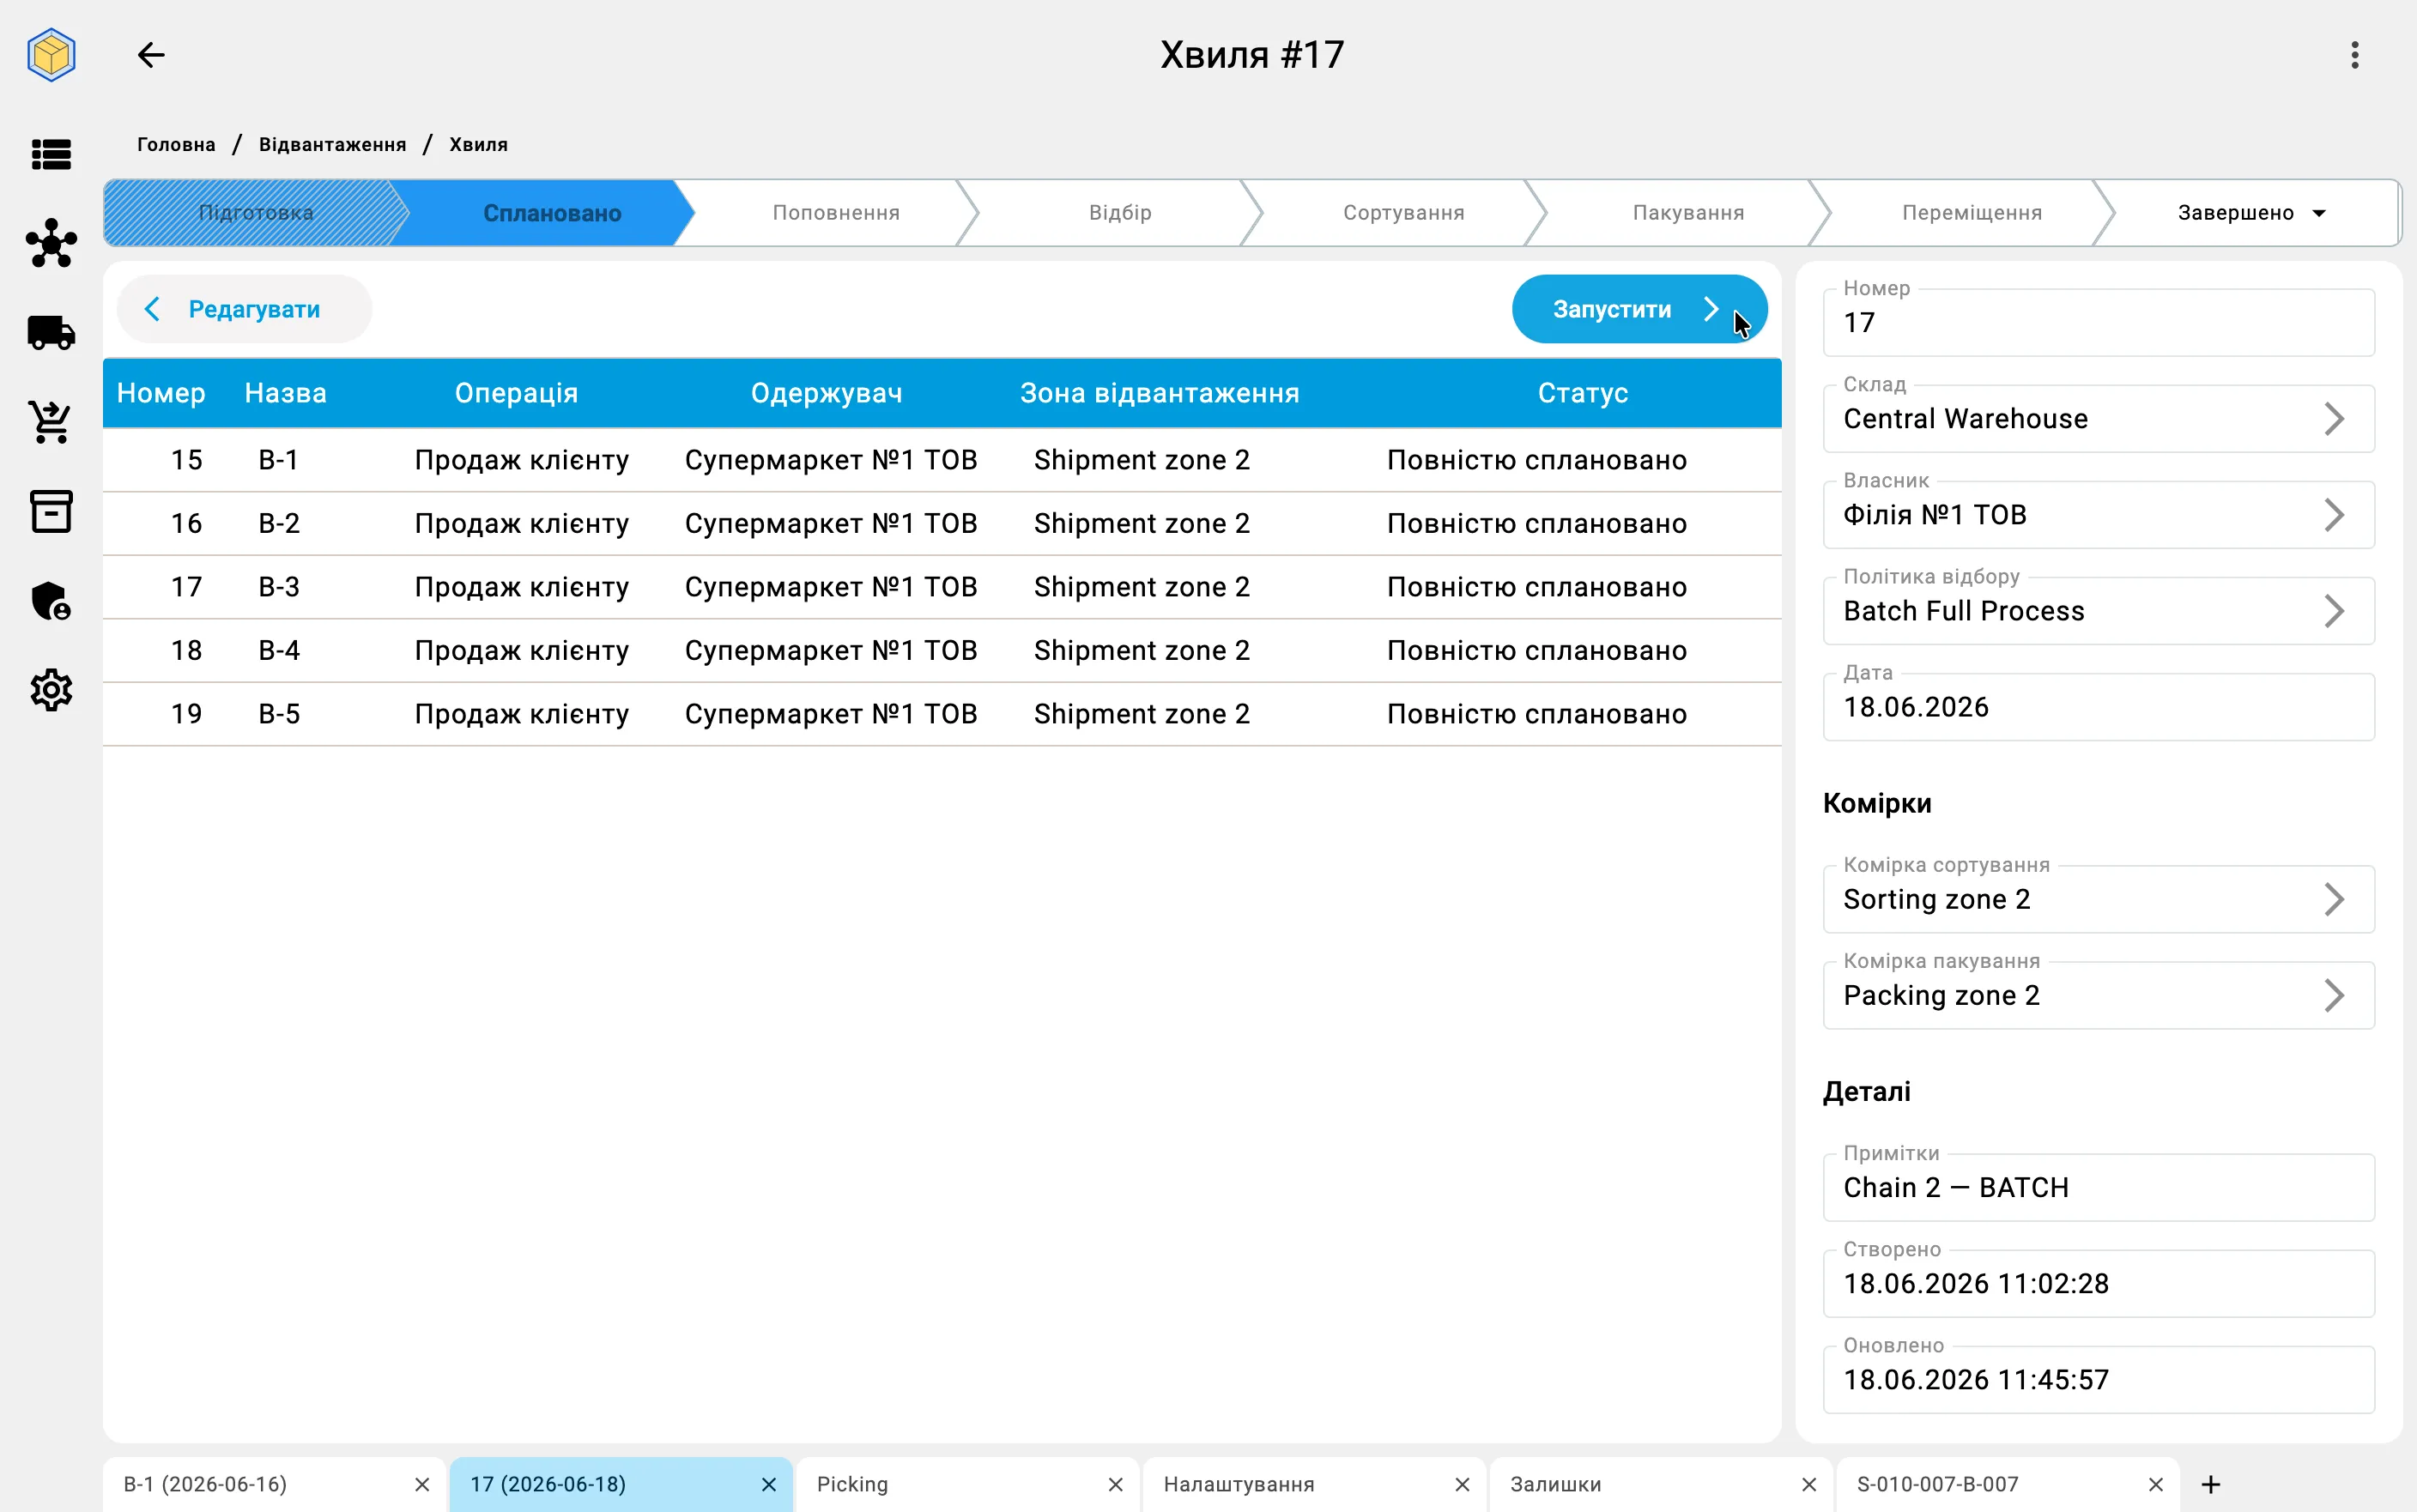Go back using the left arrow icon

(151, 54)
